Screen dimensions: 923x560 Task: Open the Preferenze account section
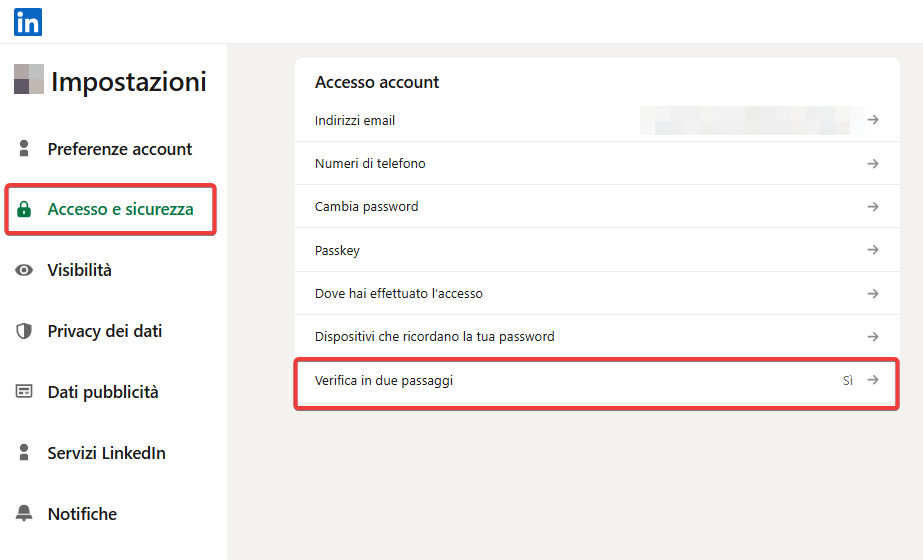[119, 149]
